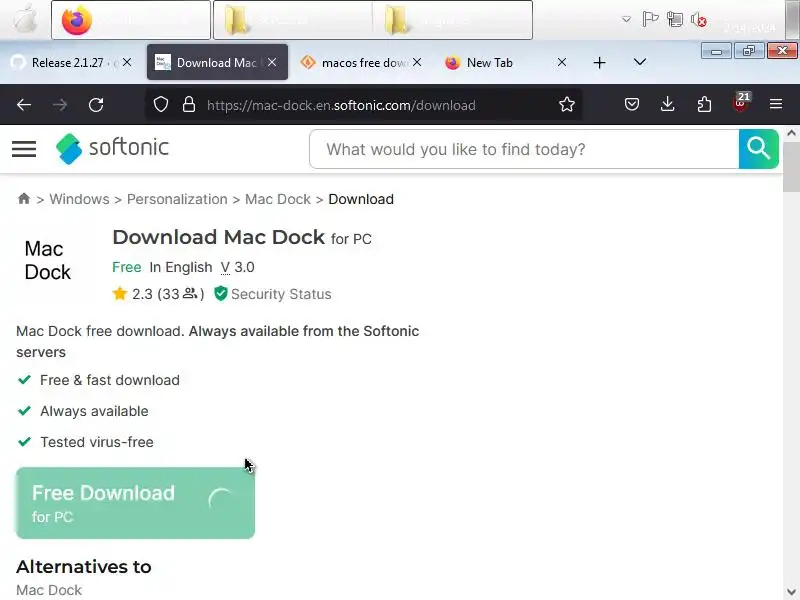Open the Windows breadcrumb link
800x600 pixels.
[x=79, y=199]
